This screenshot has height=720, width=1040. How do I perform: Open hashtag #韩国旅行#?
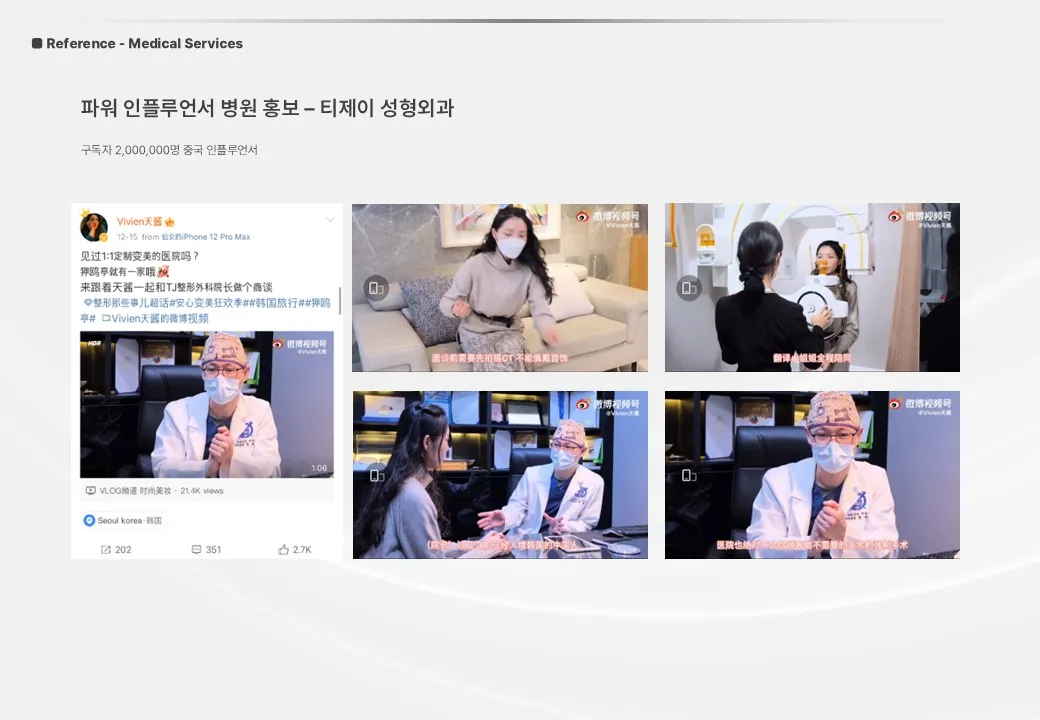(x=275, y=303)
